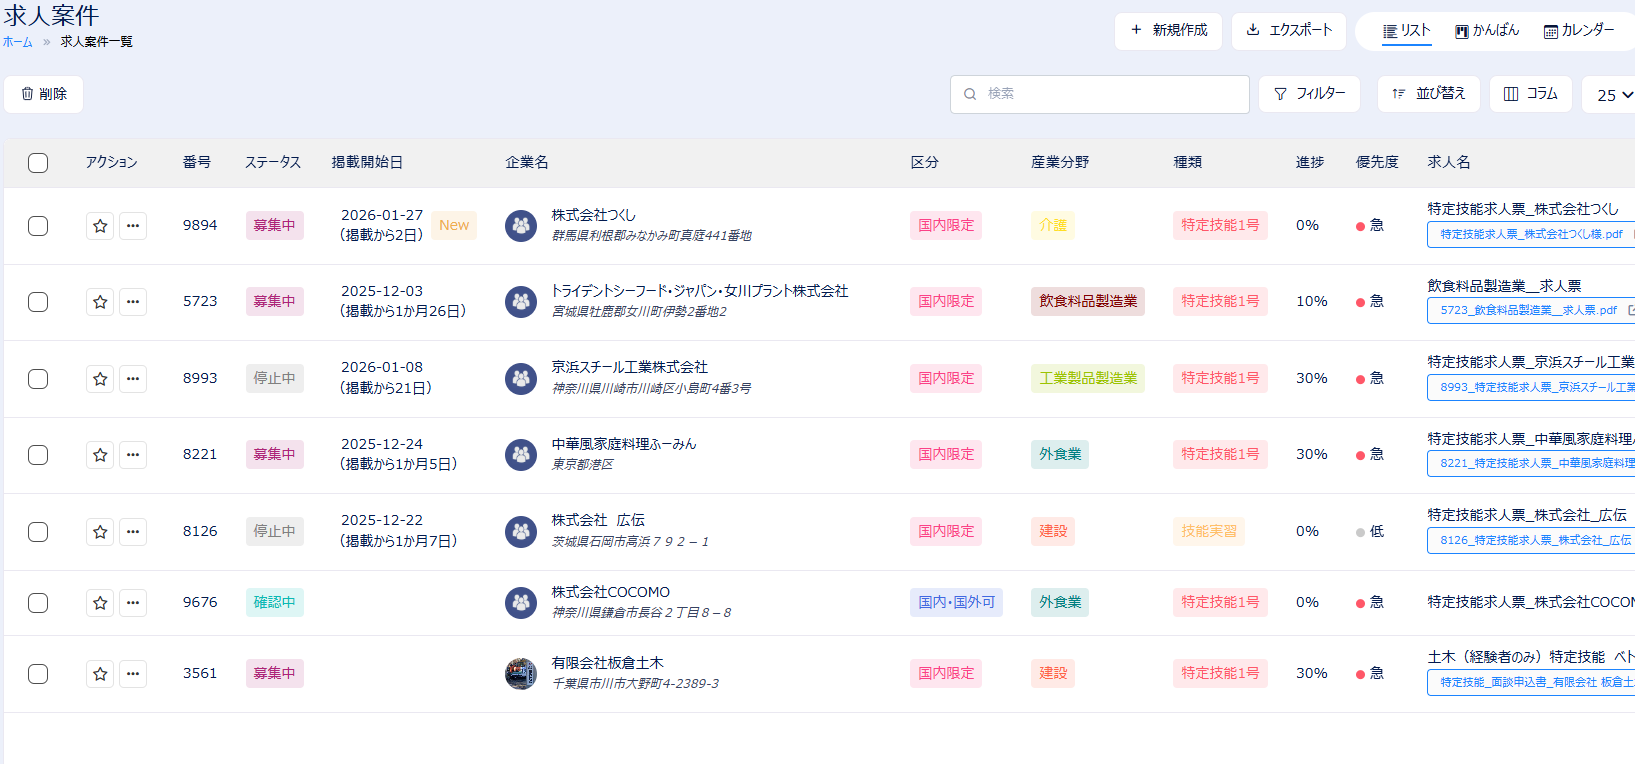Image resolution: width=1635 pixels, height=764 pixels.
Task: Click the 新規作成 button
Action: click(1168, 31)
